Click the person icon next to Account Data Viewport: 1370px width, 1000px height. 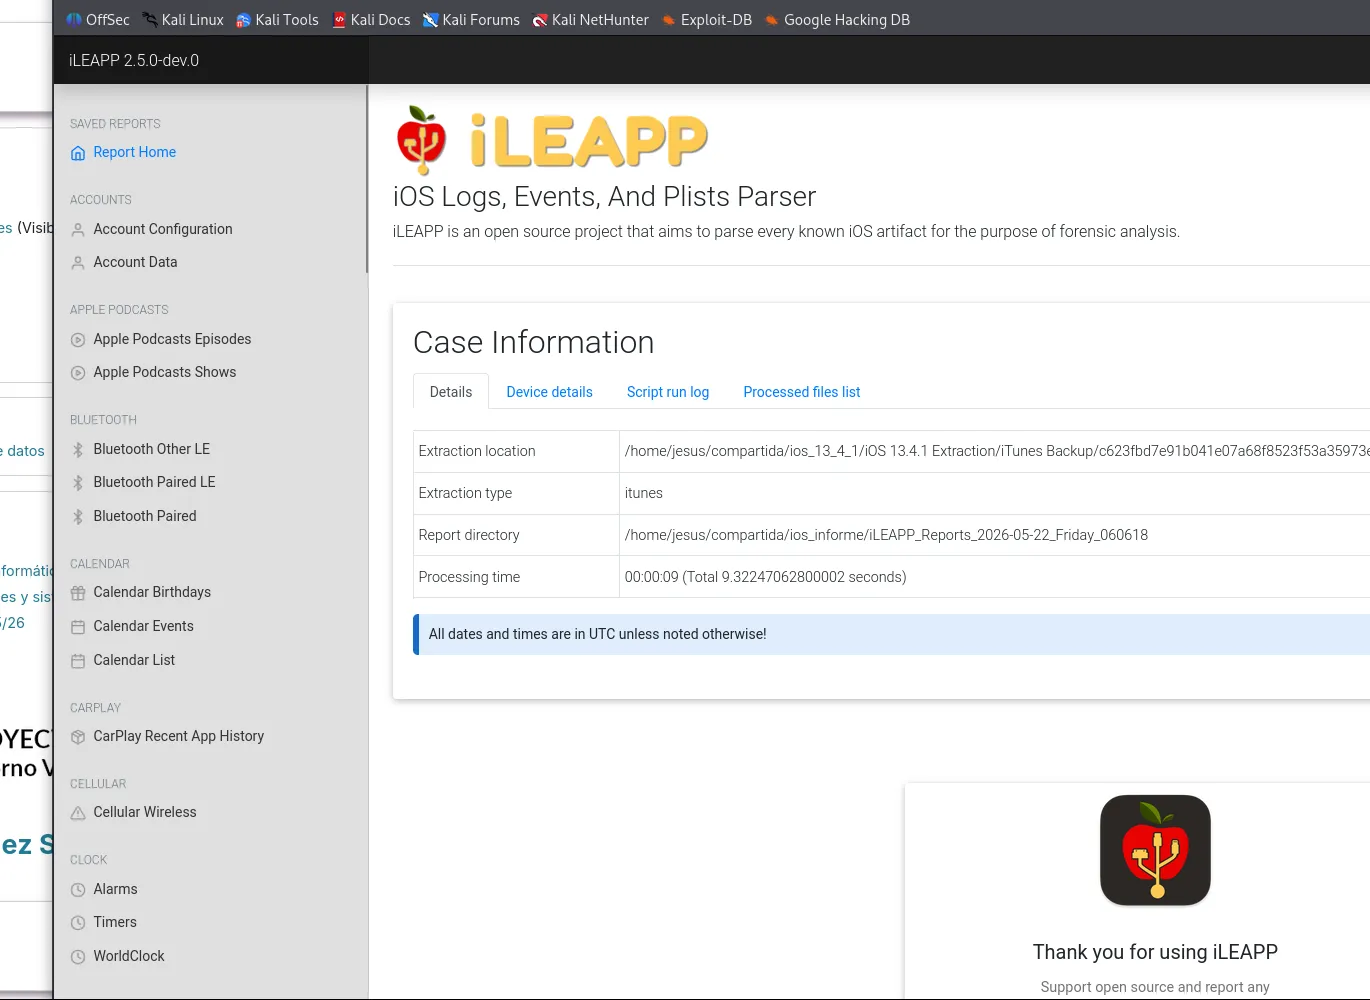click(x=78, y=263)
